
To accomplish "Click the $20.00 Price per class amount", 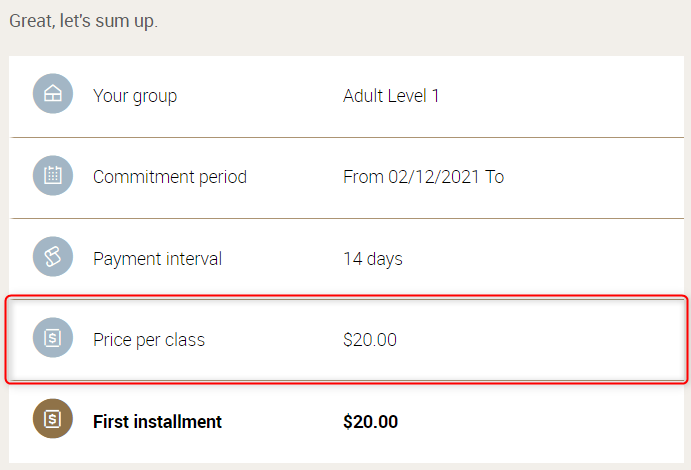I will click(370, 340).
